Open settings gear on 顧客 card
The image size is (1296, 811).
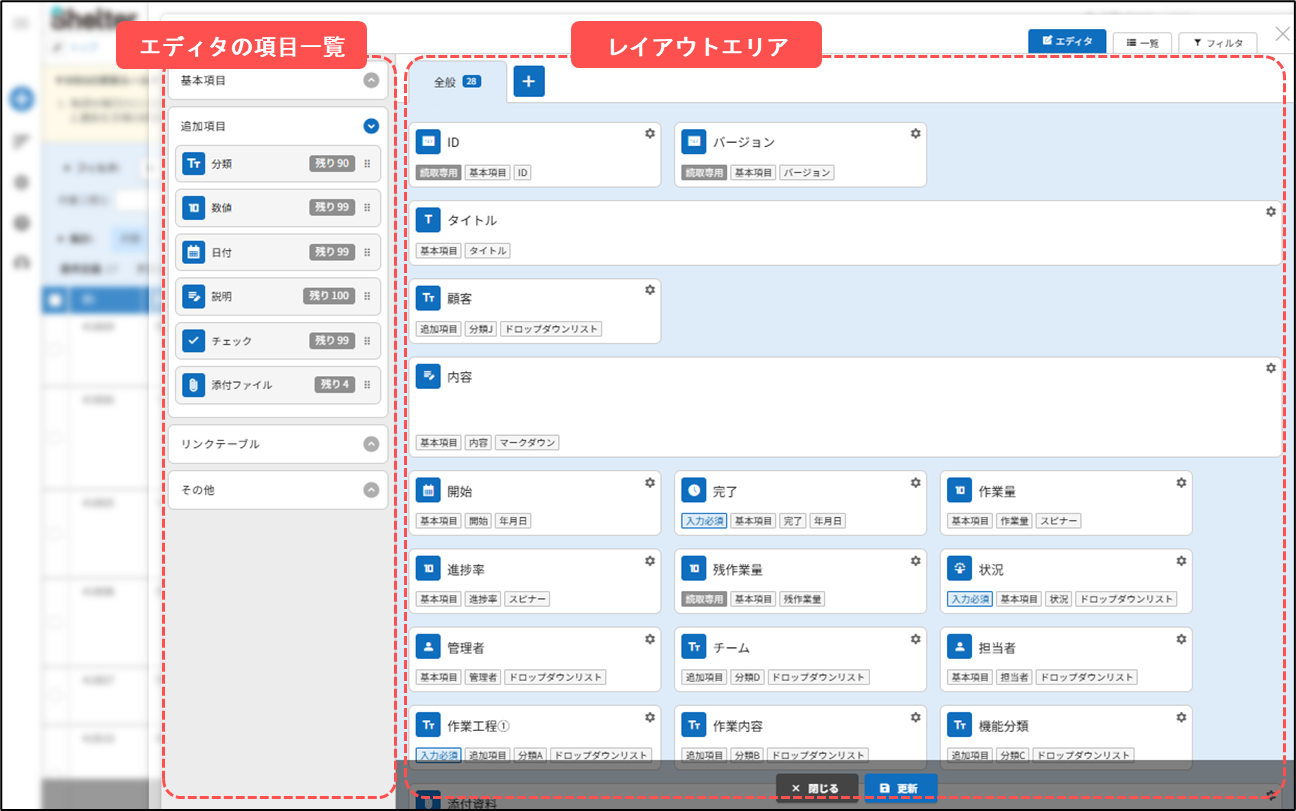(x=649, y=289)
